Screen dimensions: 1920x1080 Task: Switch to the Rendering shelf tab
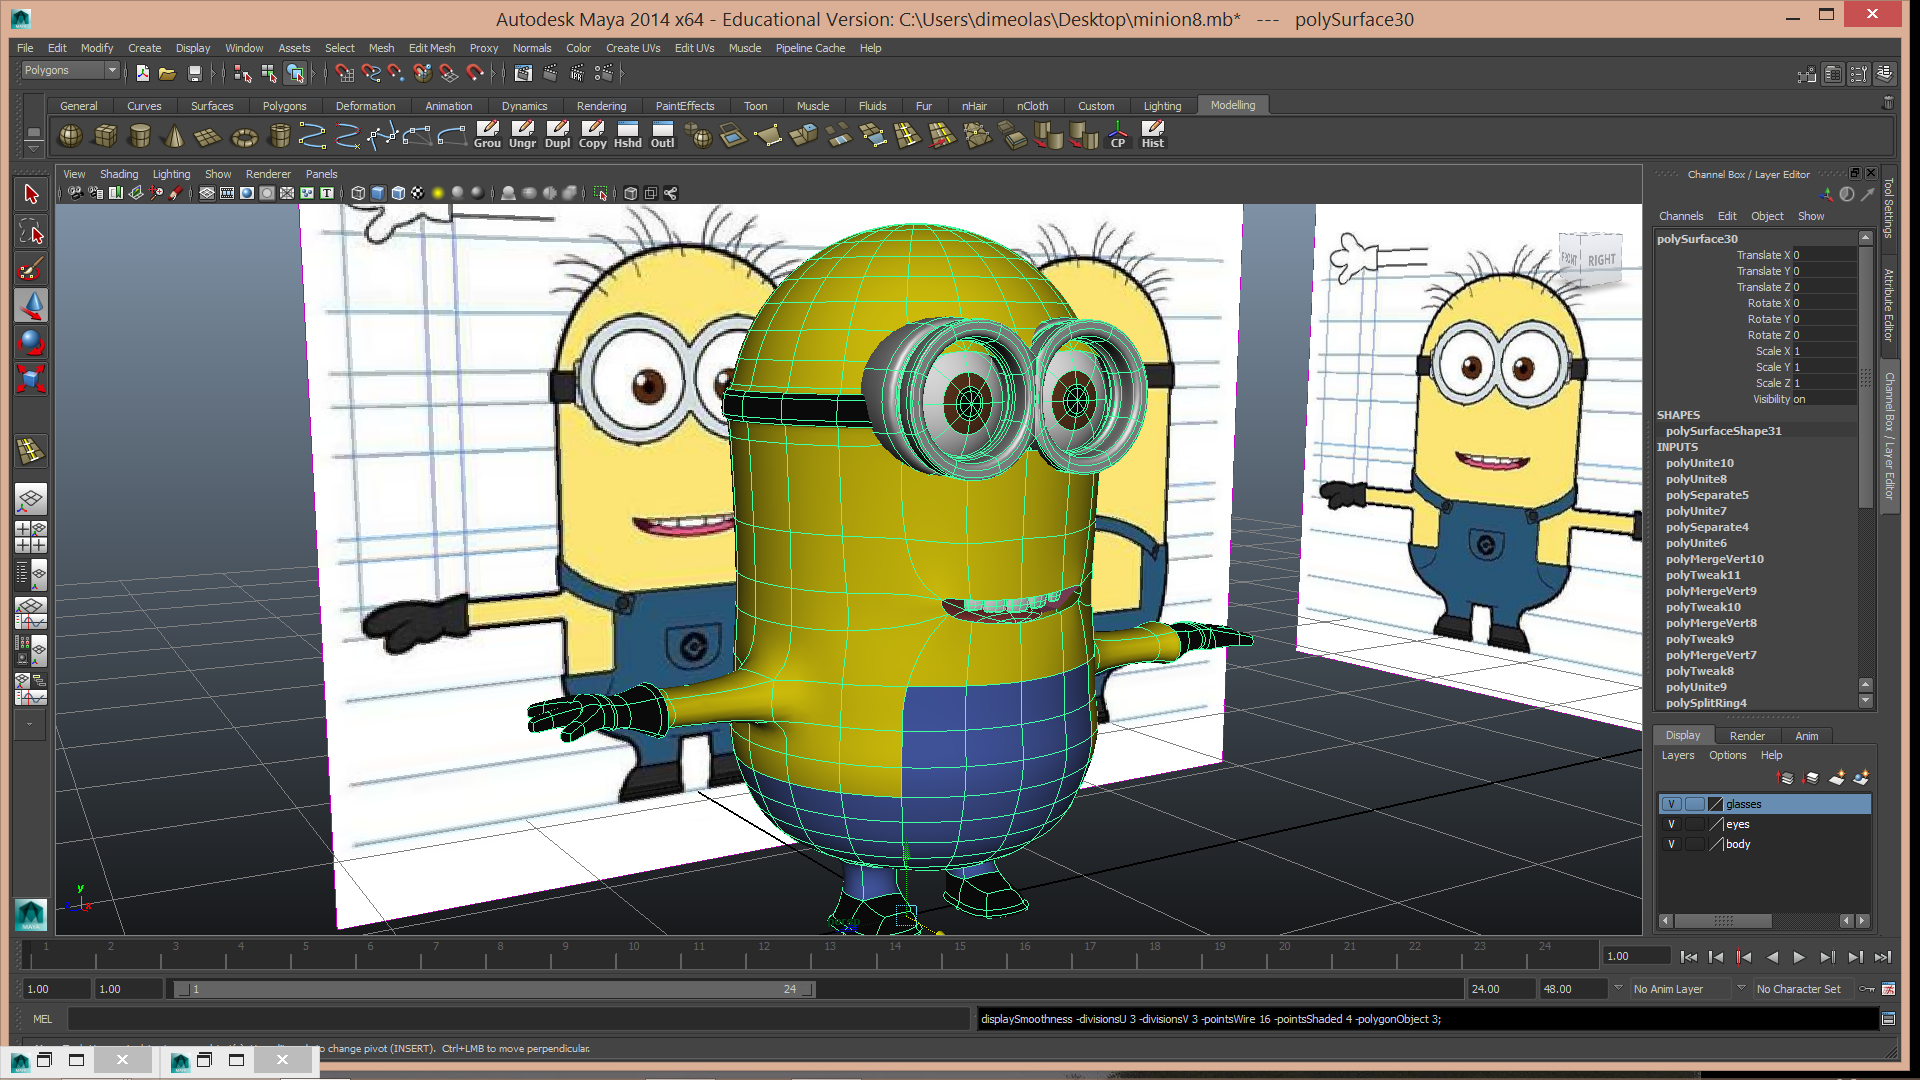[x=601, y=106]
